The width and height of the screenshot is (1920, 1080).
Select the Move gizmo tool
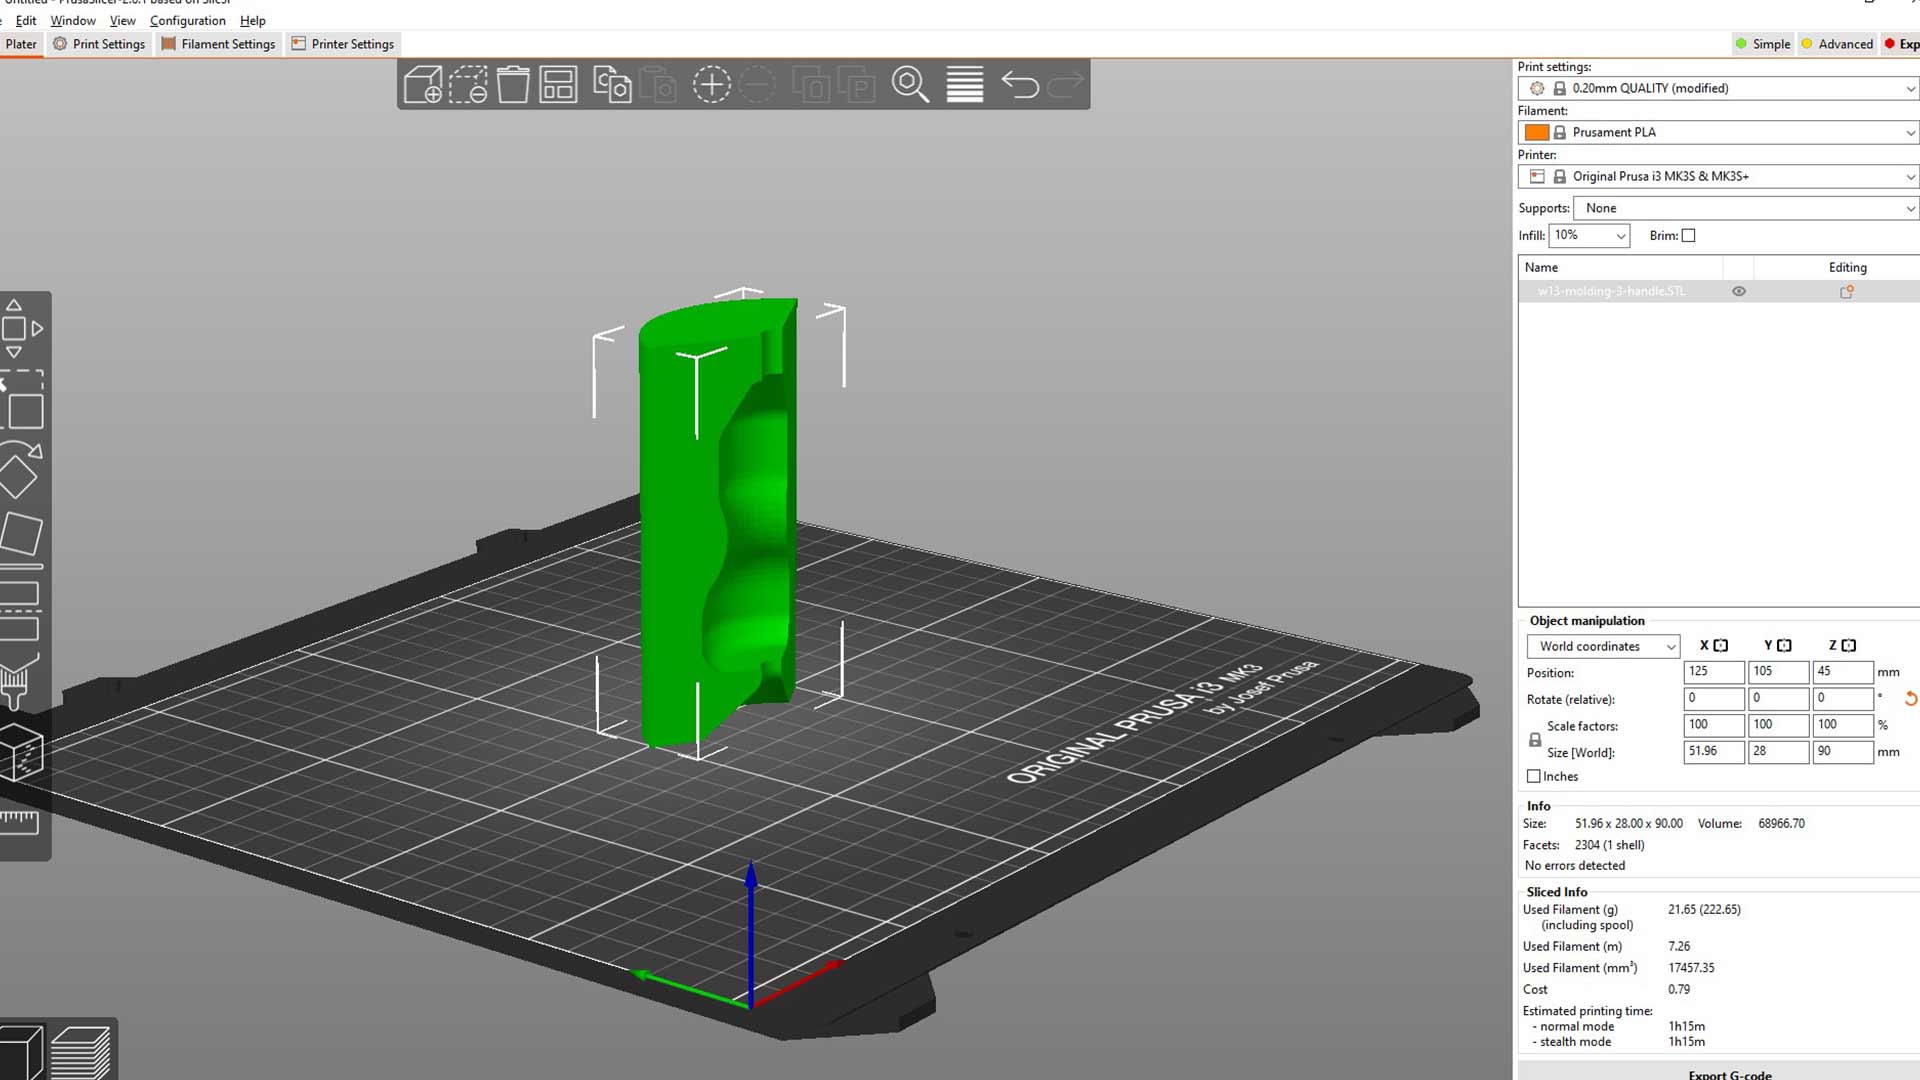[x=22, y=328]
